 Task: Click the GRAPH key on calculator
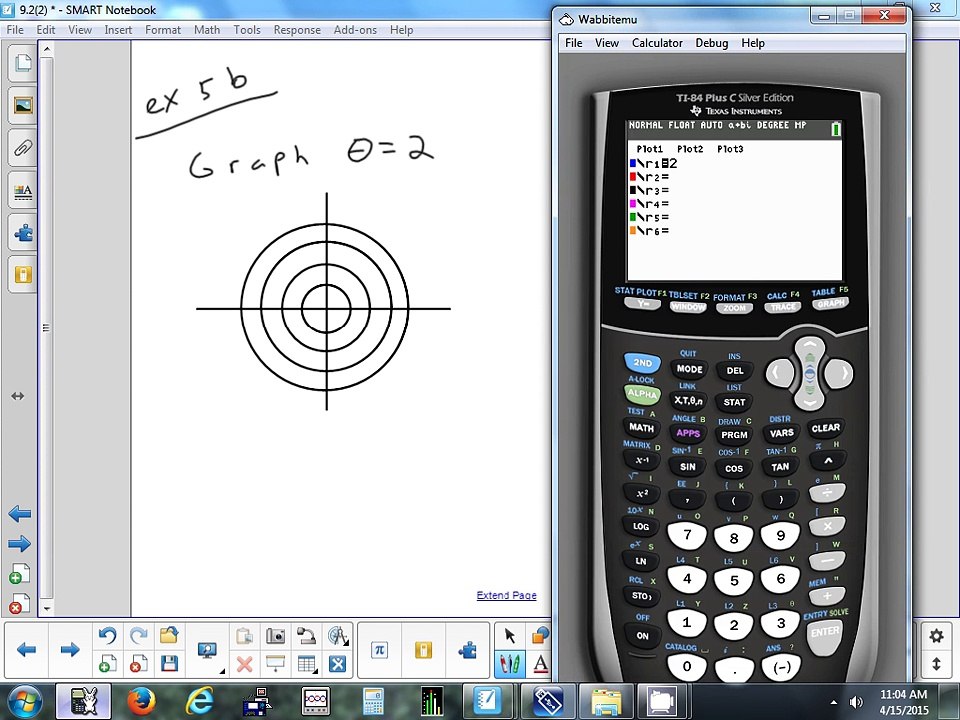[830, 304]
